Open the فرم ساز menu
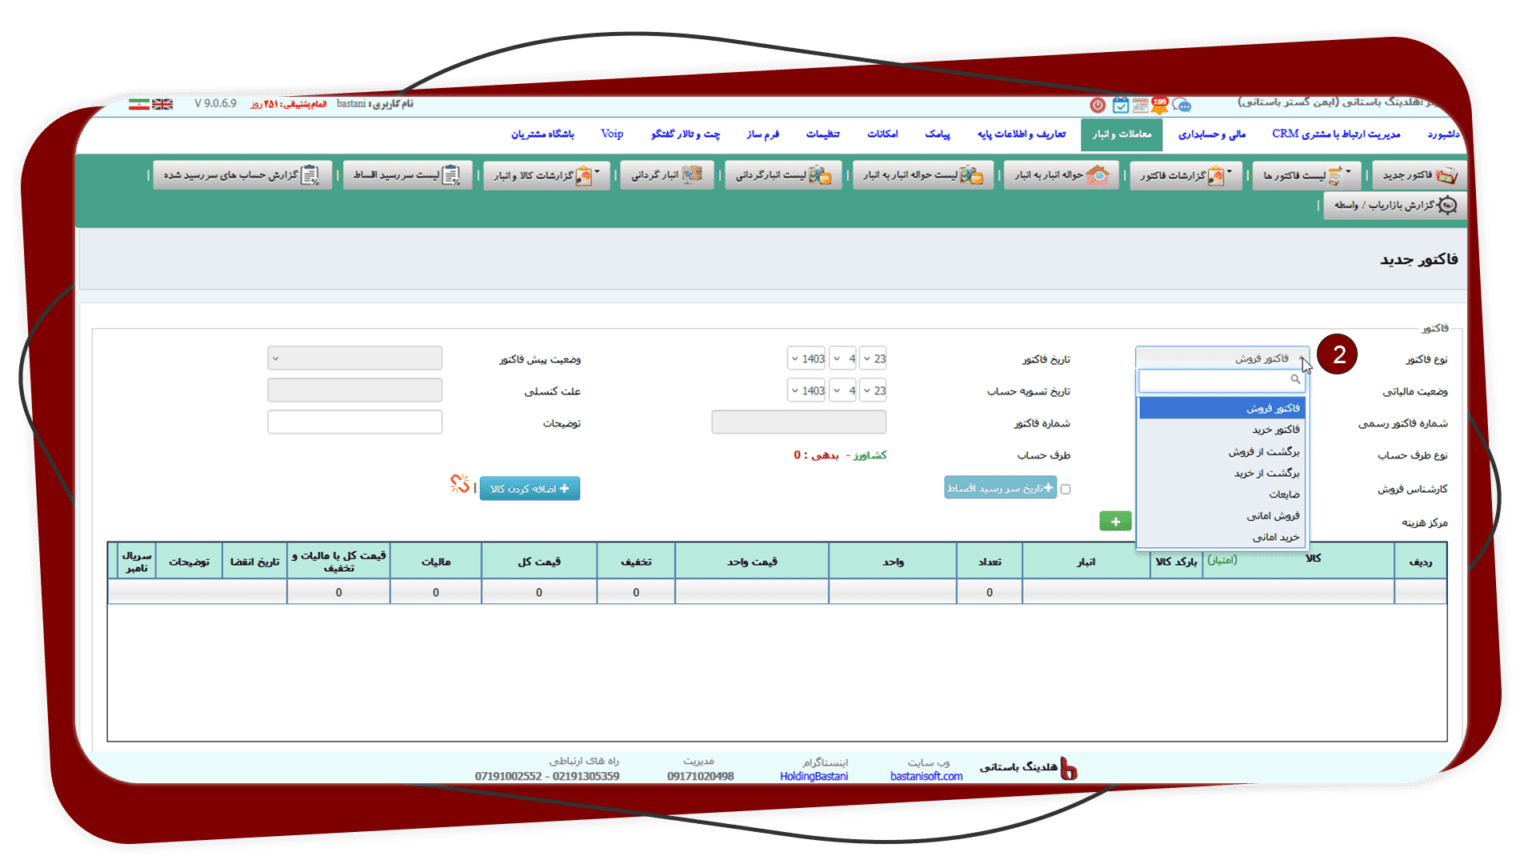 (x=763, y=134)
